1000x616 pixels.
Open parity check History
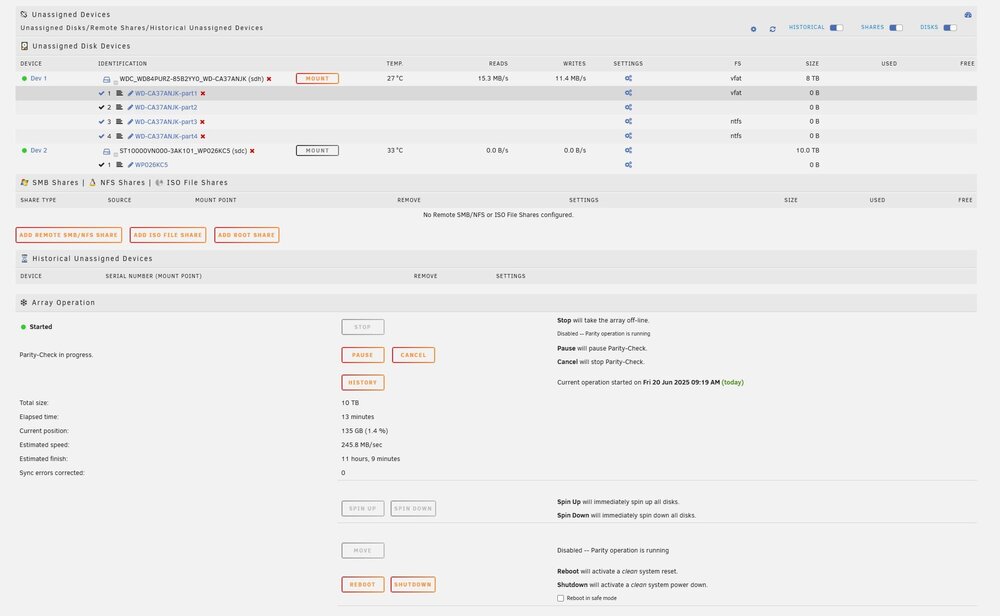coord(362,383)
